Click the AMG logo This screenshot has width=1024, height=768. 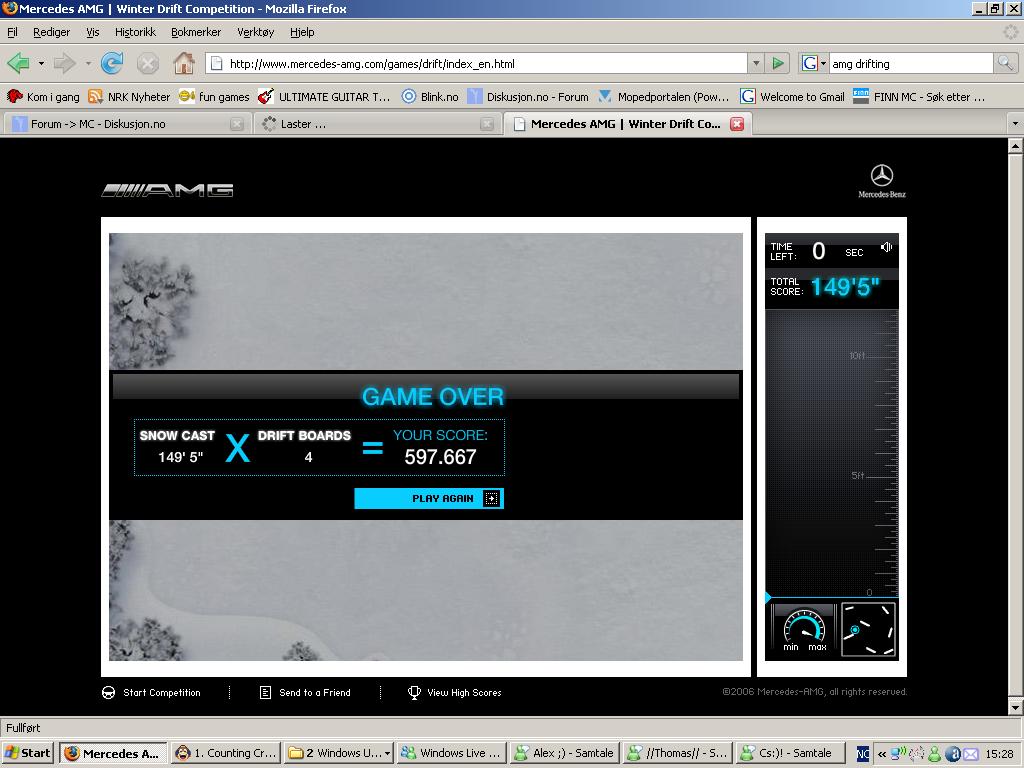pos(167,190)
